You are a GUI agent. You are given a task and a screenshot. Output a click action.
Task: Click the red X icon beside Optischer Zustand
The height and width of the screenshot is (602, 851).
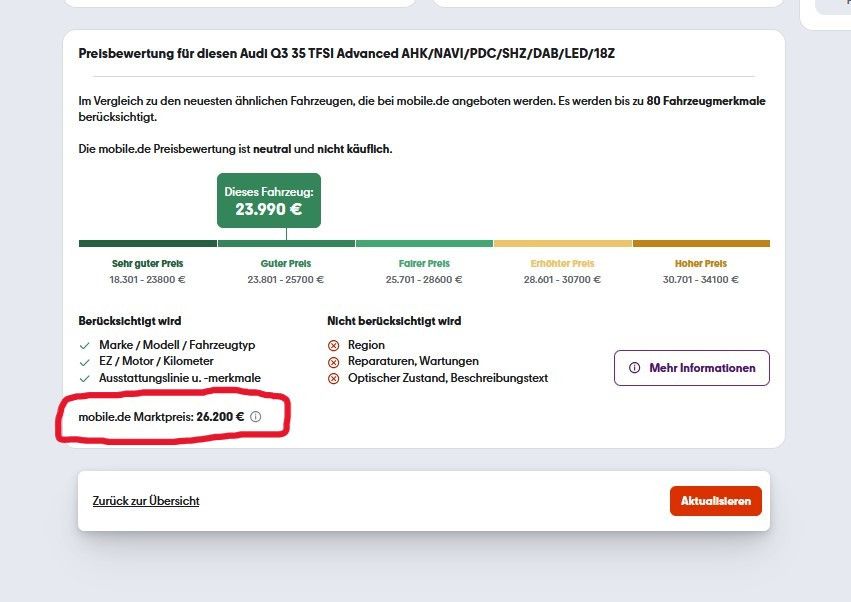[x=333, y=378]
